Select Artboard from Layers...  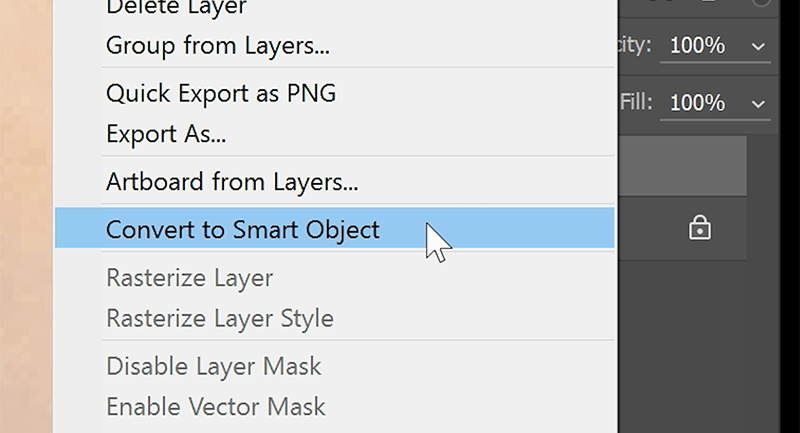[x=232, y=183]
